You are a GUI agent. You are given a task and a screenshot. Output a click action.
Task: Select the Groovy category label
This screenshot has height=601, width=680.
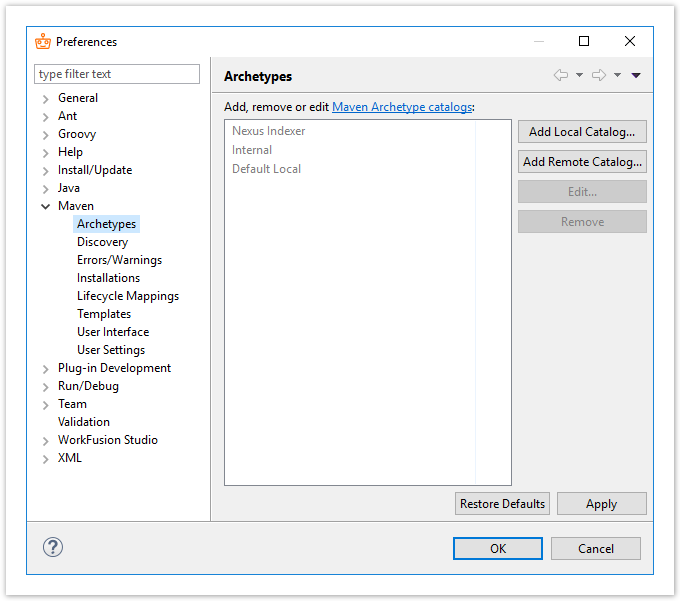pos(77,134)
